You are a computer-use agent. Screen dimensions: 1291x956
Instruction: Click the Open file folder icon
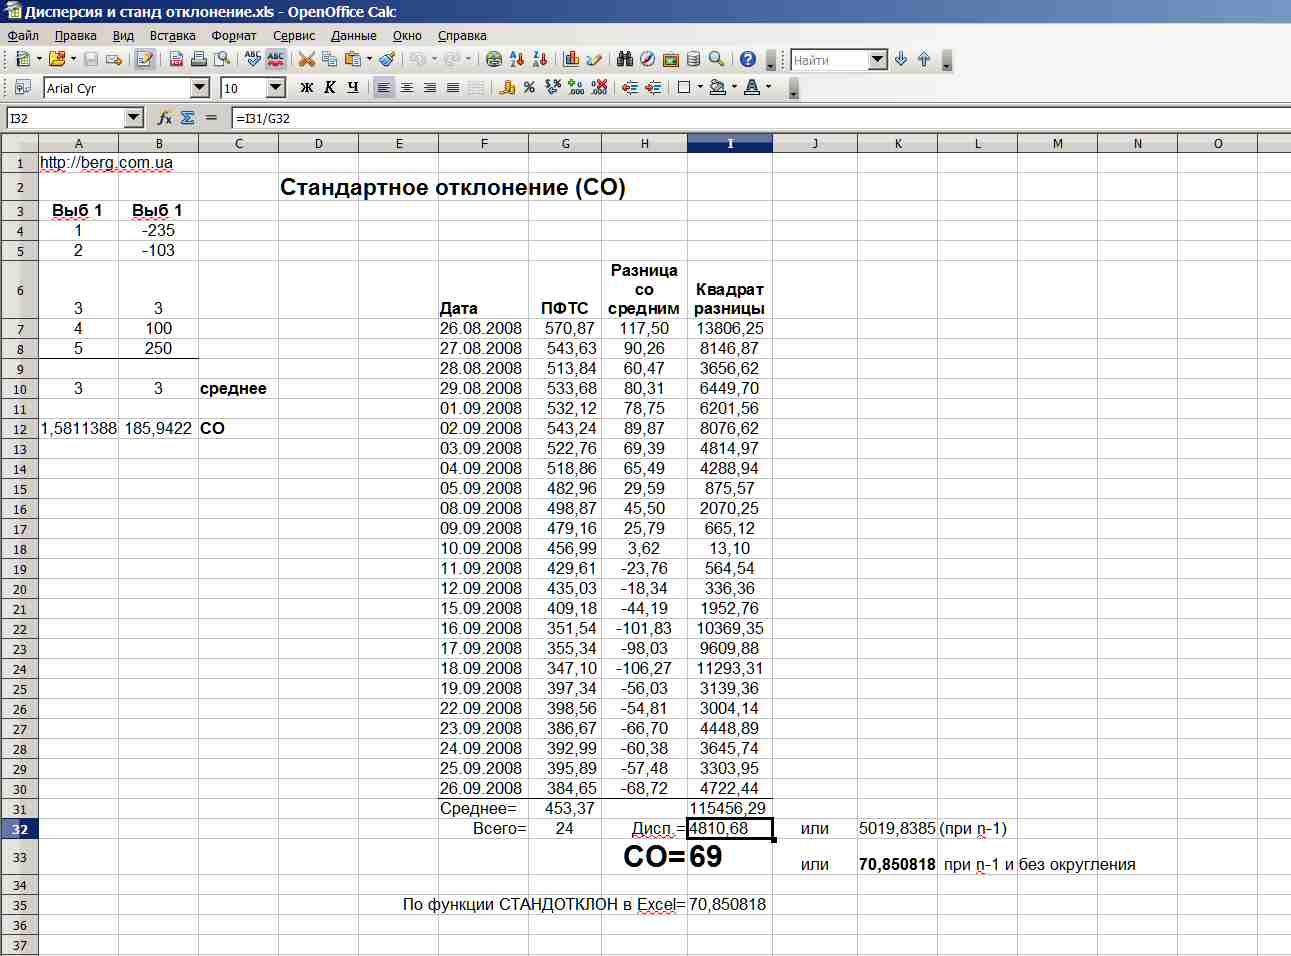57,60
